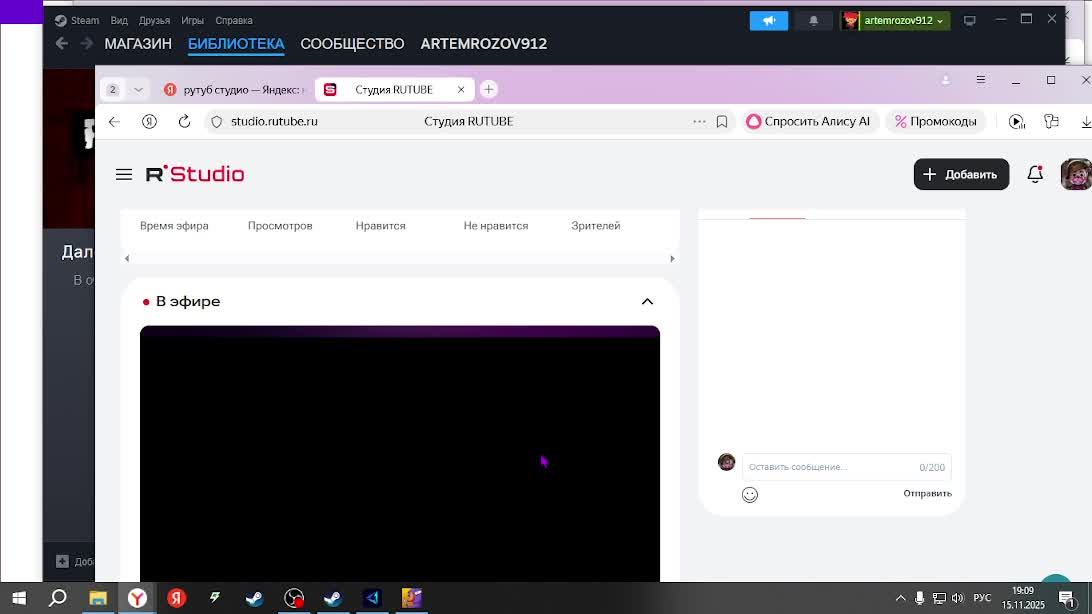
Task: Open the Windows Start menu
Action: (x=19, y=598)
